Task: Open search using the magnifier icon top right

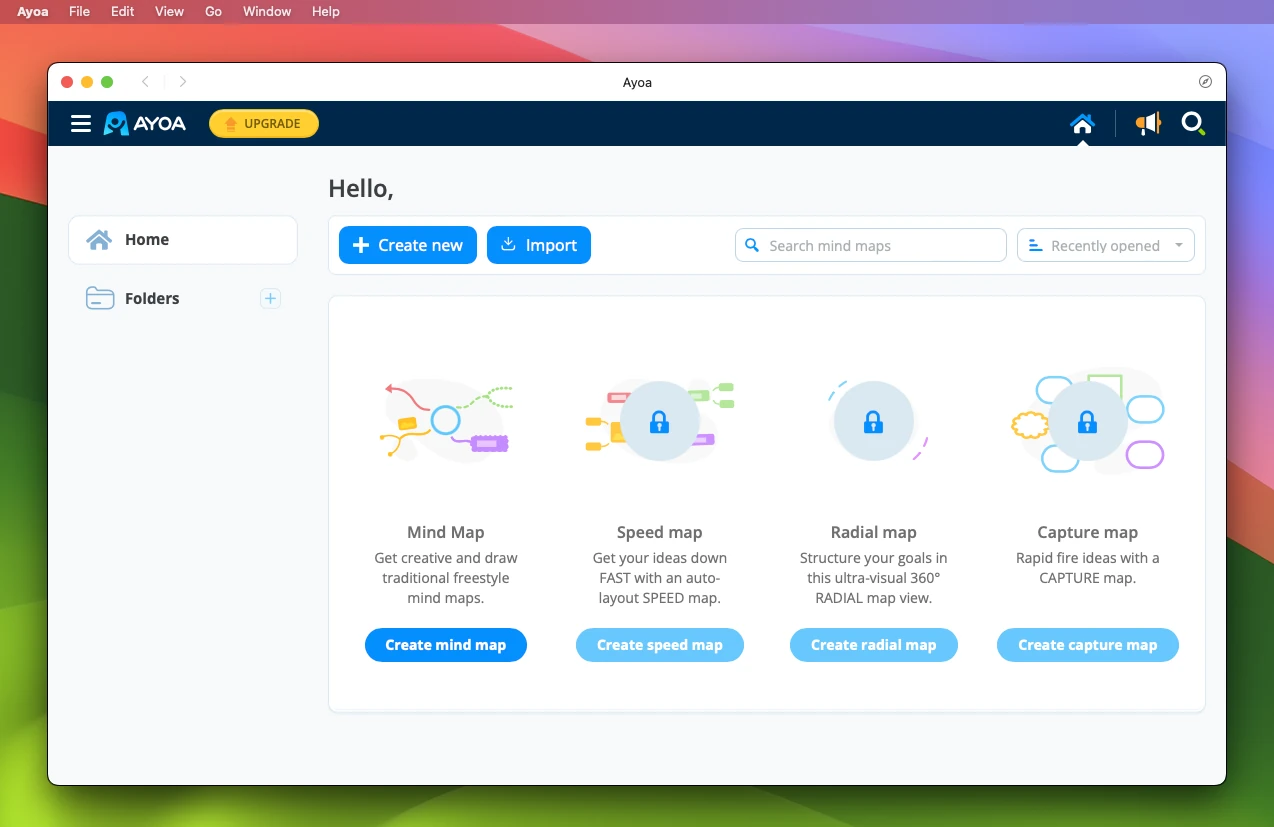Action: pyautogui.click(x=1193, y=123)
